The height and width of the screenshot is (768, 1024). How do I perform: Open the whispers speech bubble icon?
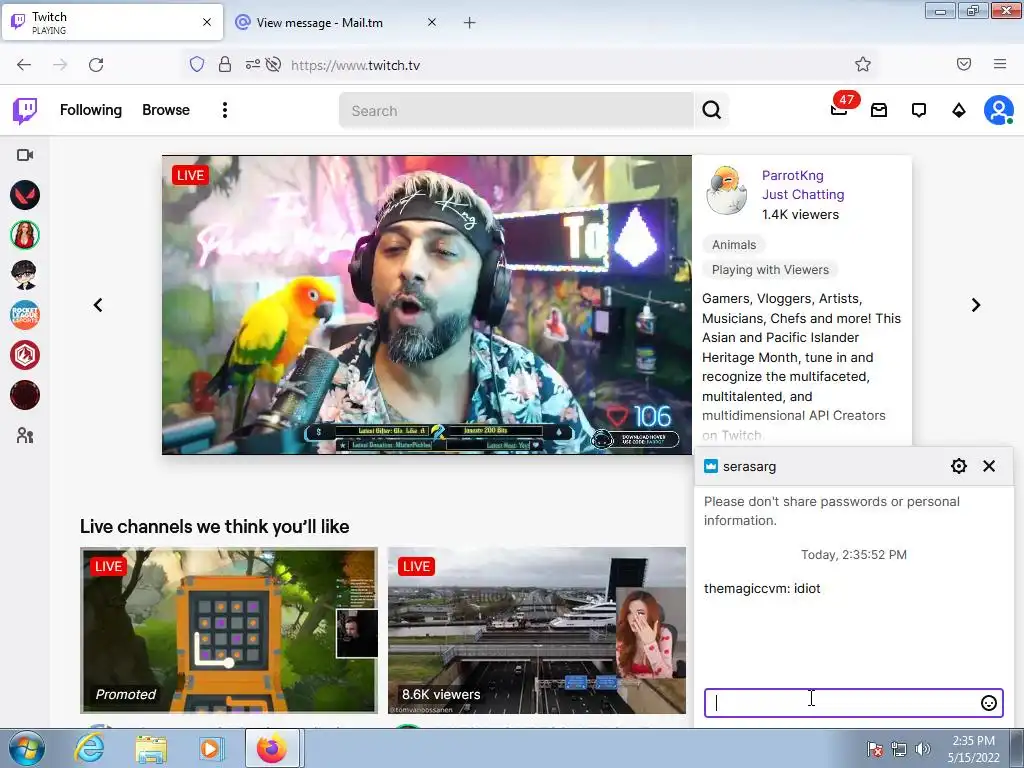919,110
